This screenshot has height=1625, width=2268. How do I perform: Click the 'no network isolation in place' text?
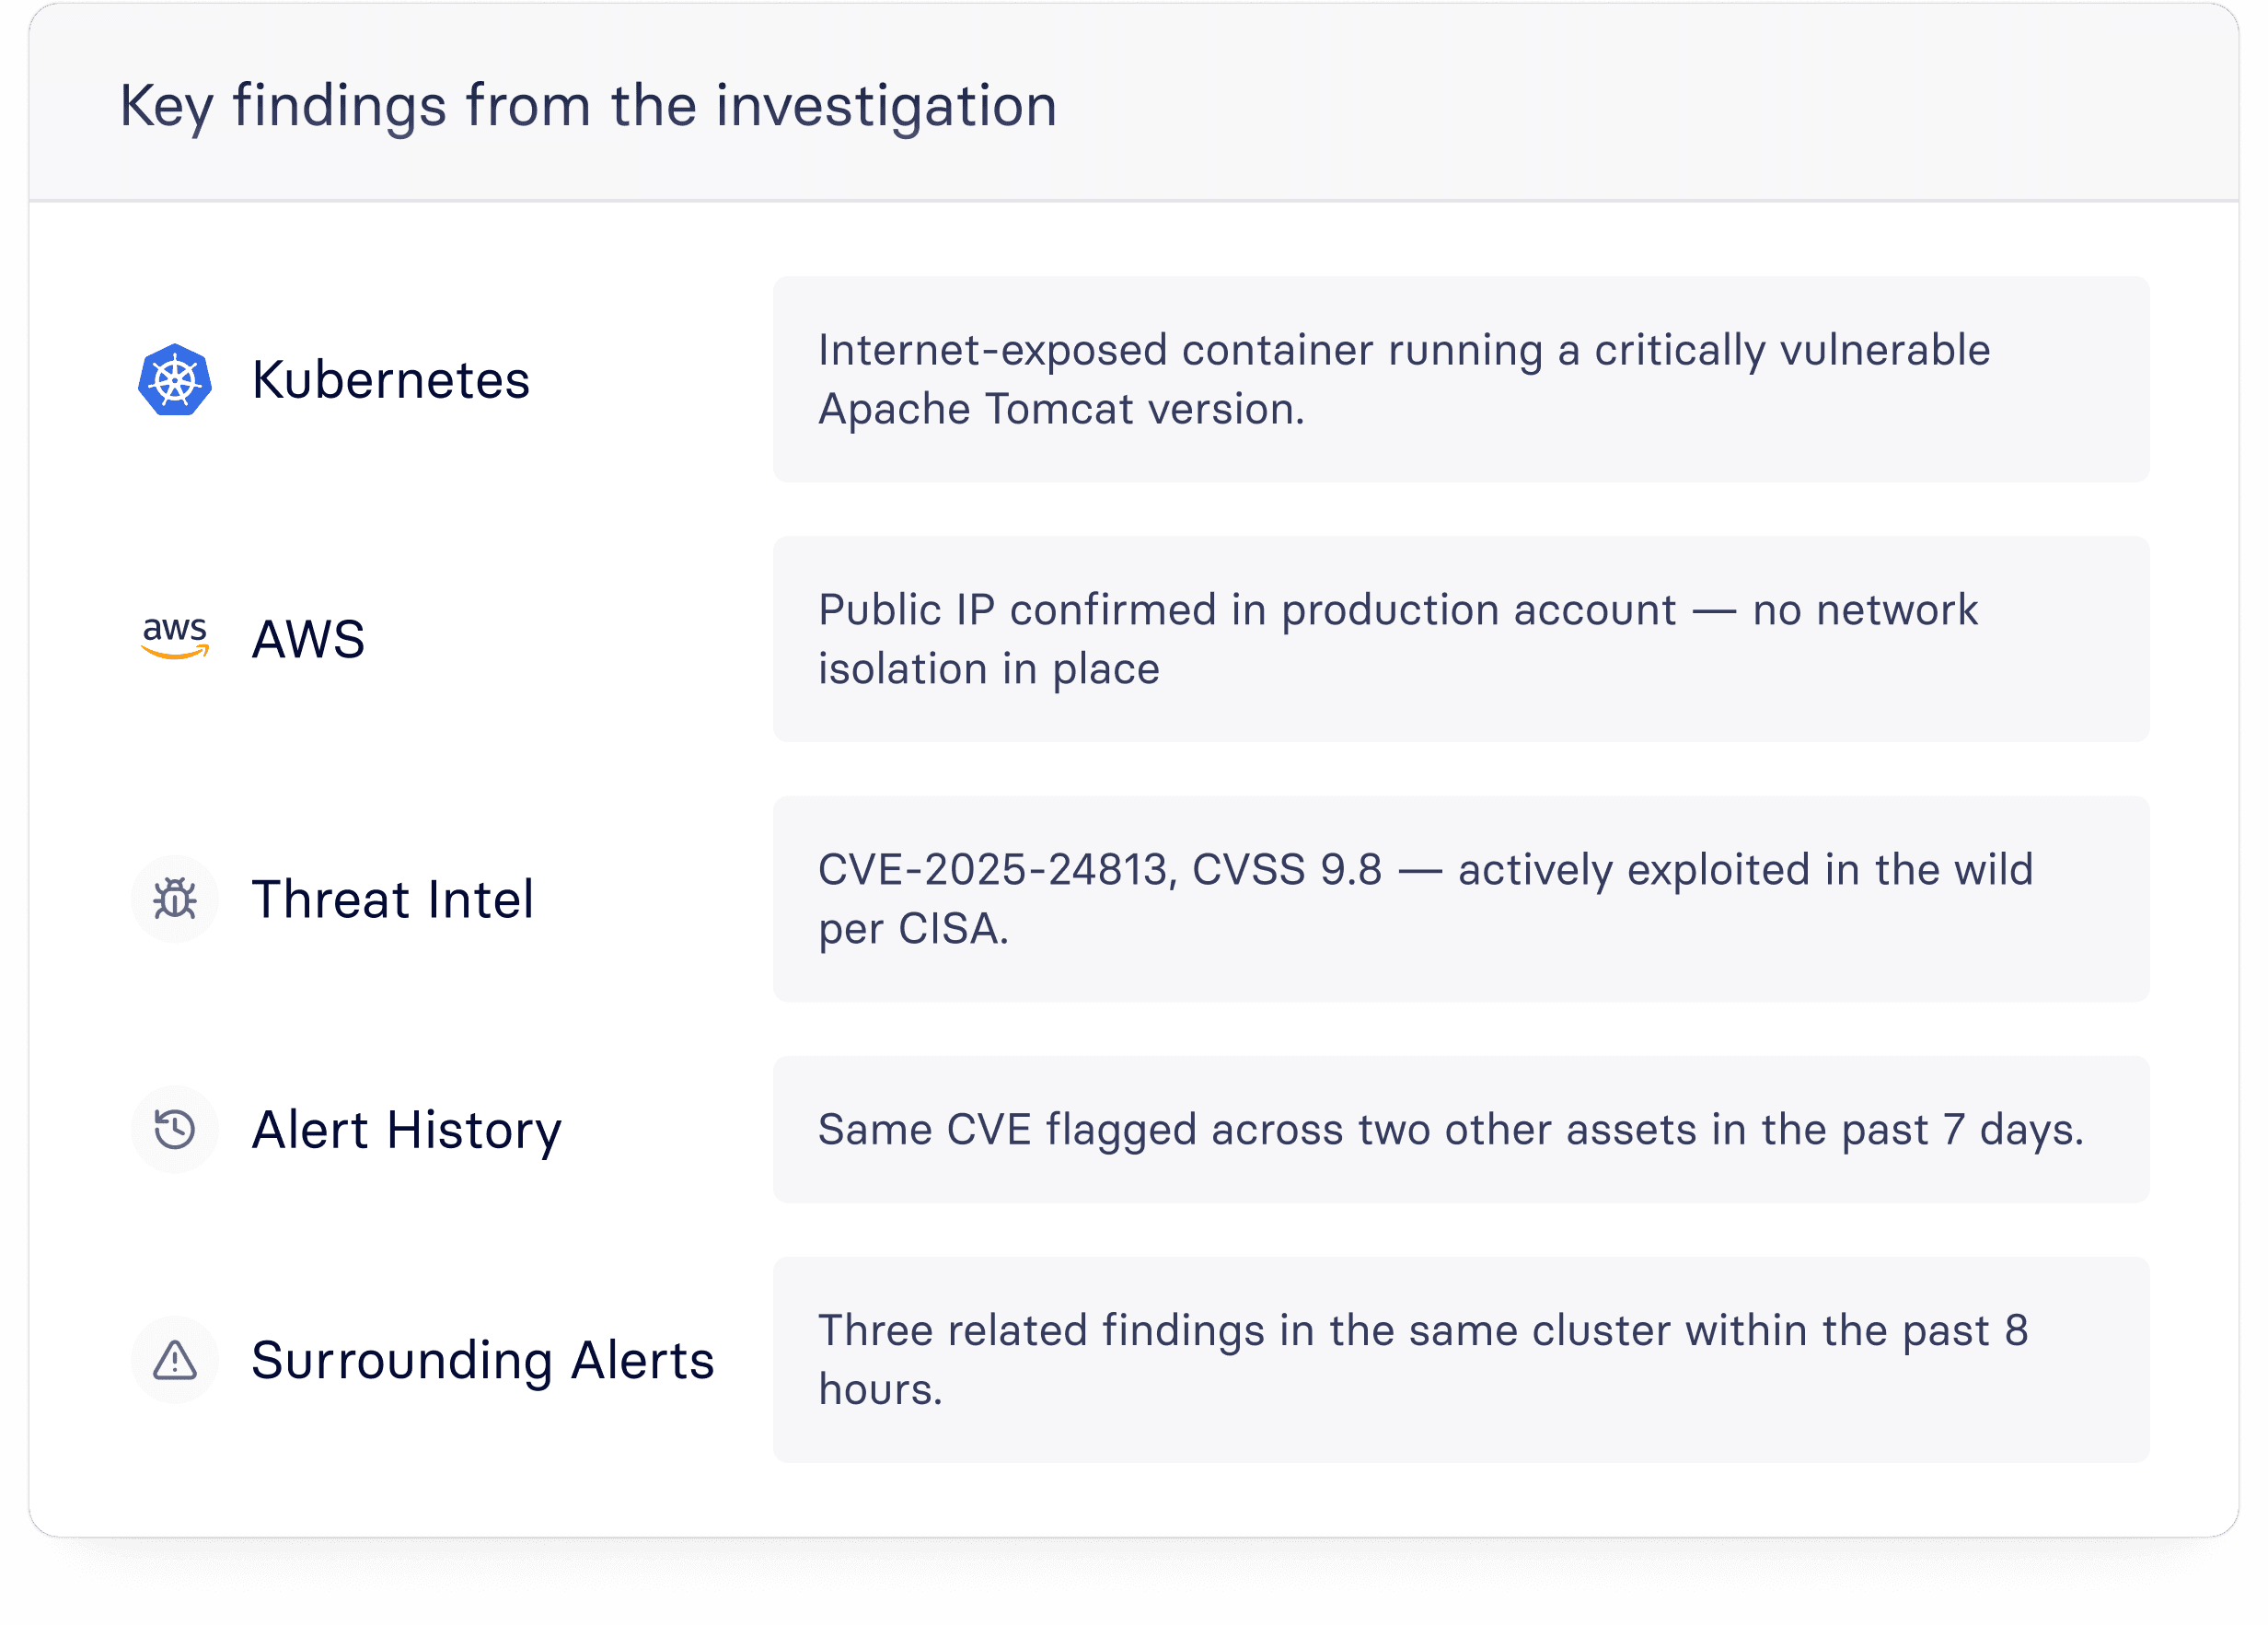[1398, 639]
